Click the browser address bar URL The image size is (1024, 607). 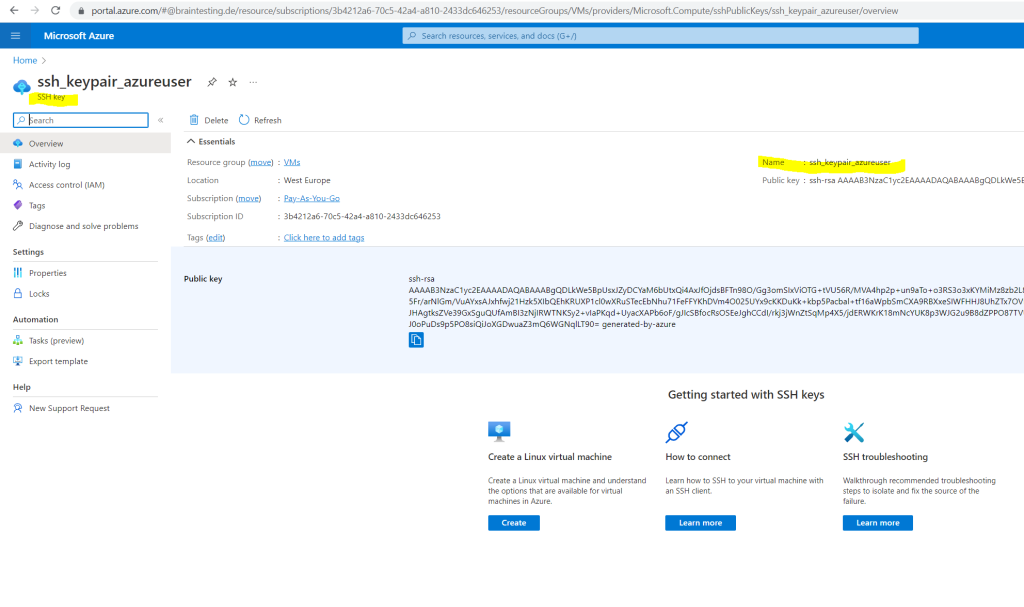point(495,10)
